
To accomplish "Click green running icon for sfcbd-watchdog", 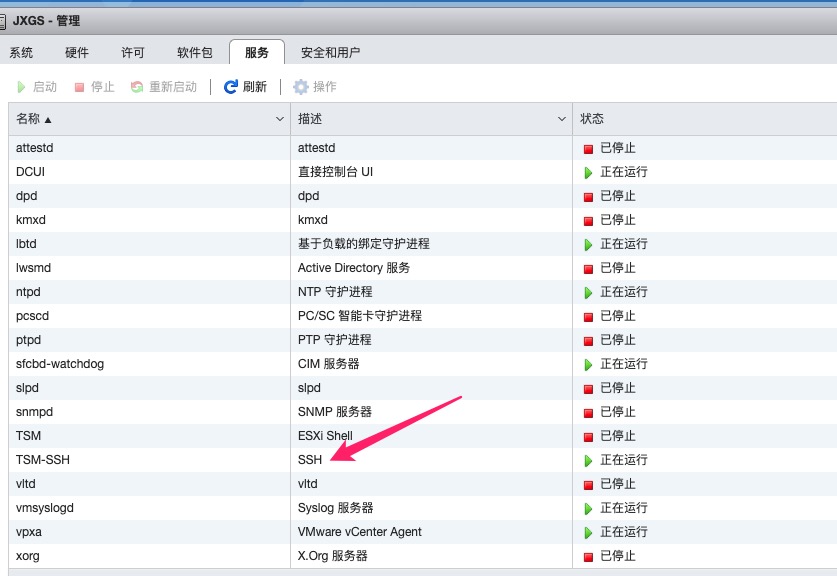I will pos(588,365).
